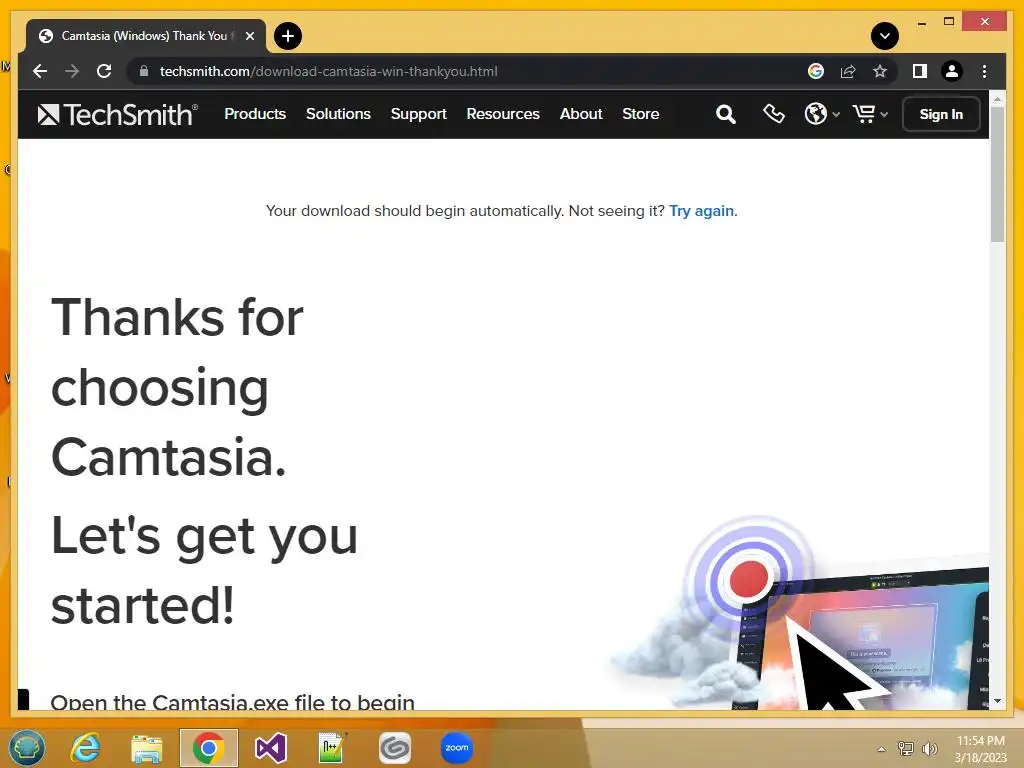Launch Internet Explorer from the taskbar
This screenshot has height=768, width=1024.
click(86, 748)
